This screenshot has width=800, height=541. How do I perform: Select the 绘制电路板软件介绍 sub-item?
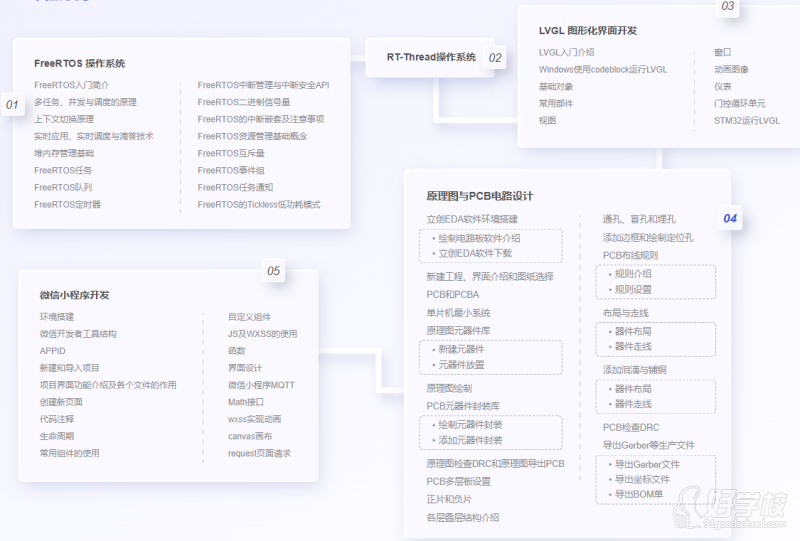(479, 238)
